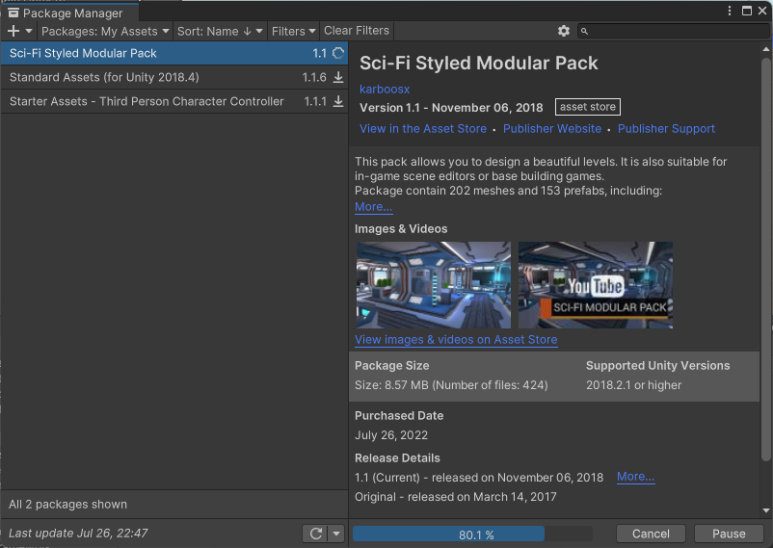Screen dimensions: 773x548
Task: Click the package search field
Action: pos(673,31)
